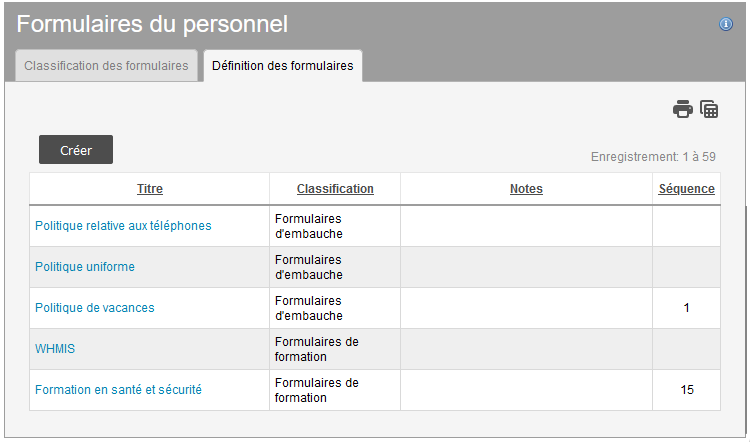Click the print icon
Screen dimensions: 750x442
(682, 110)
